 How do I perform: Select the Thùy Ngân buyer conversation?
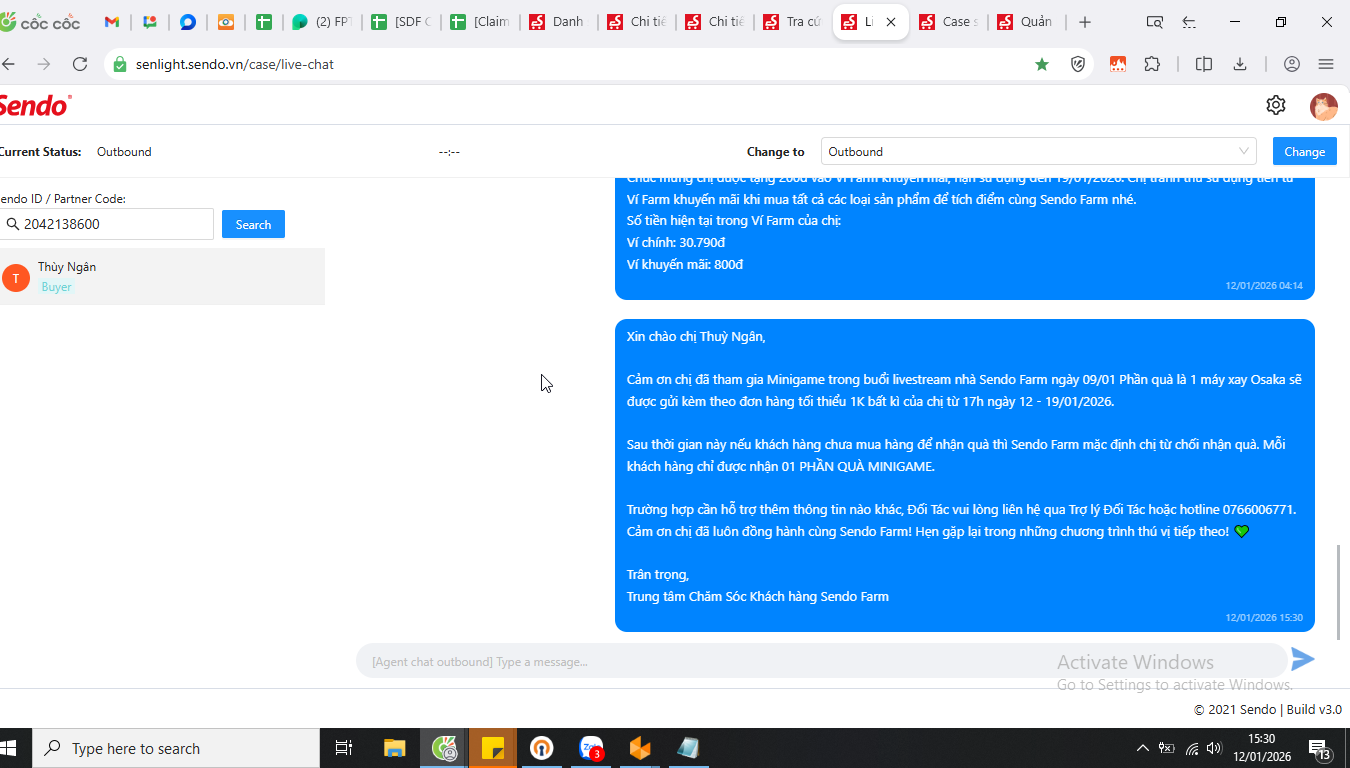click(x=162, y=276)
